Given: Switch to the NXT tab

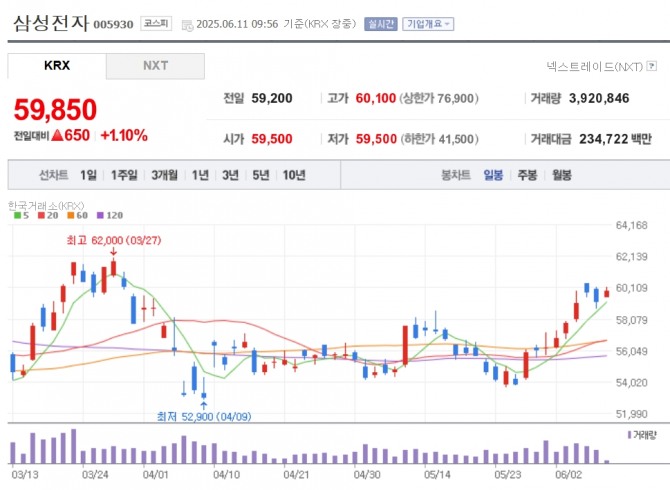Looking at the screenshot, I should [x=156, y=66].
